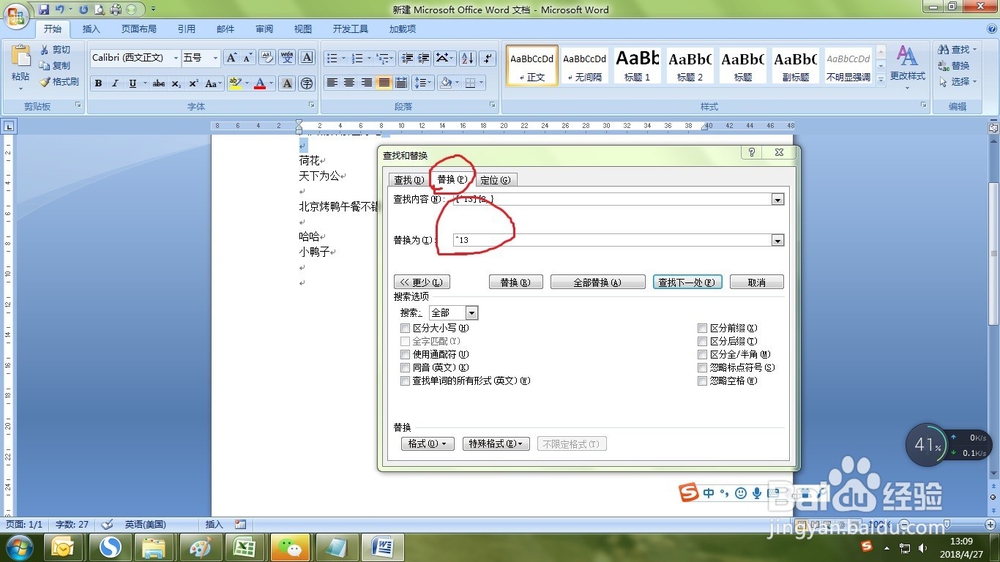Decrease paragraph indent
1000x562 pixels.
(407, 58)
